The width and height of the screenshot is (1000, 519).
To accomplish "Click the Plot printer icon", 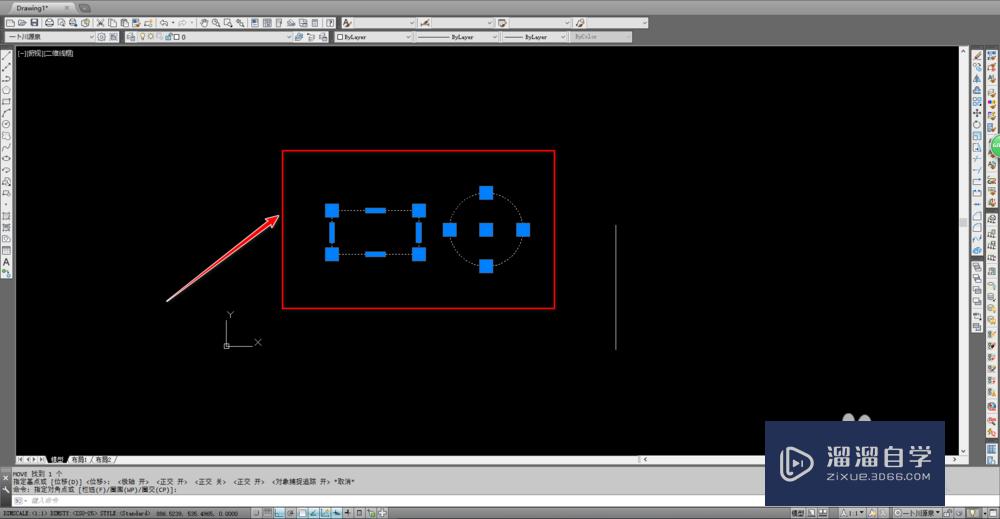I will [x=49, y=23].
